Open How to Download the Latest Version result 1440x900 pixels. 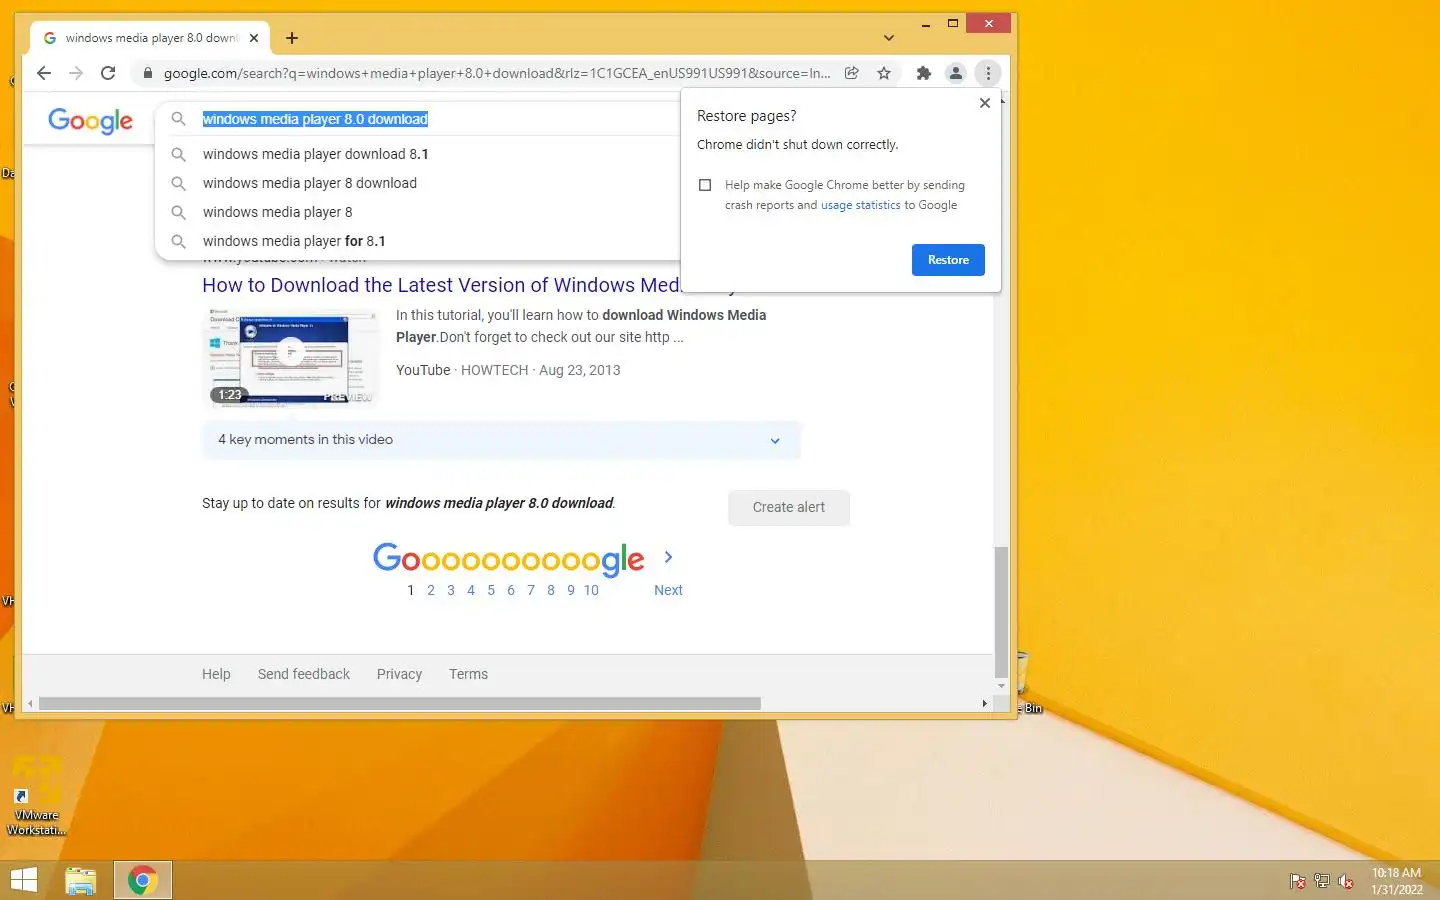coord(441,285)
